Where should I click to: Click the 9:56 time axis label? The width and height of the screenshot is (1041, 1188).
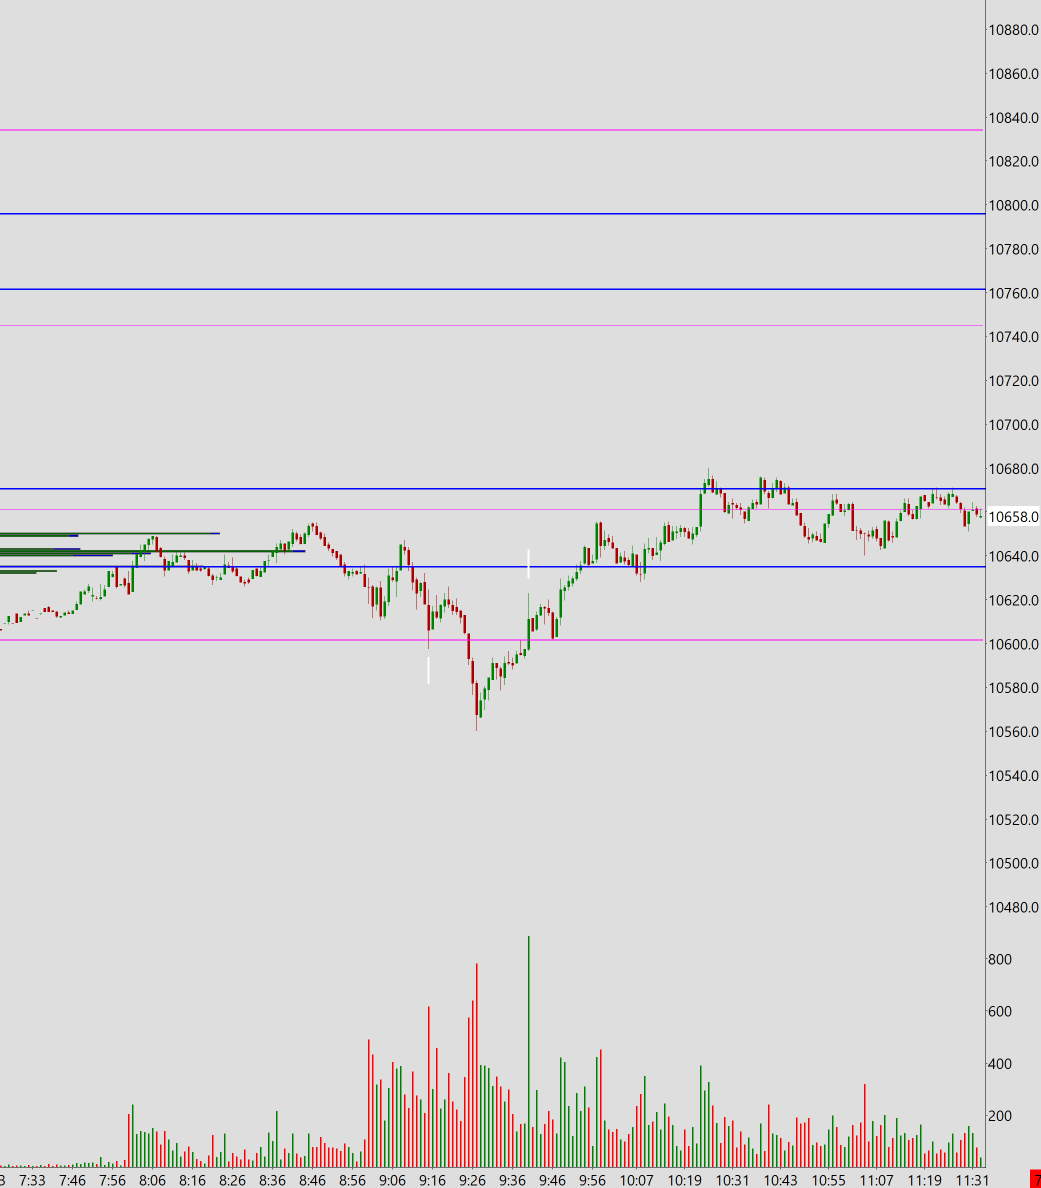(592, 1180)
